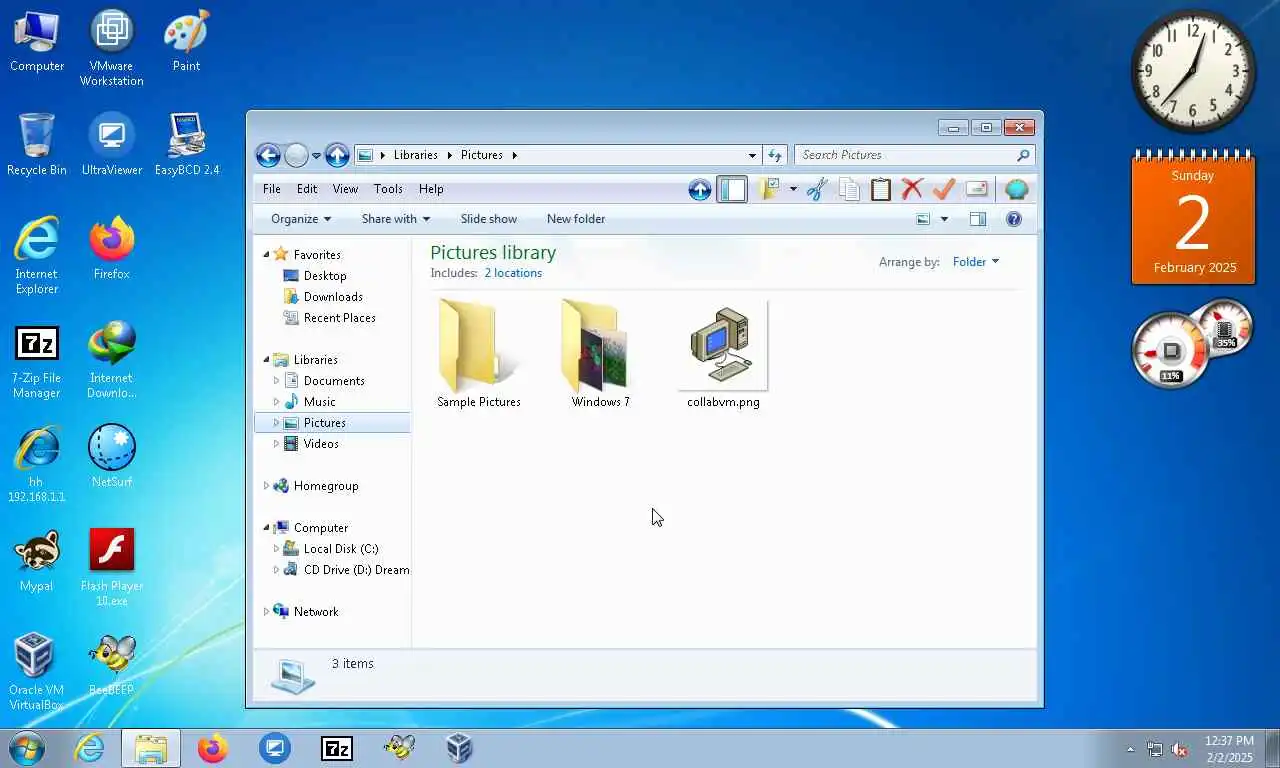Viewport: 1280px width, 768px height.
Task: Expand the Homegroup node
Action: click(266, 486)
